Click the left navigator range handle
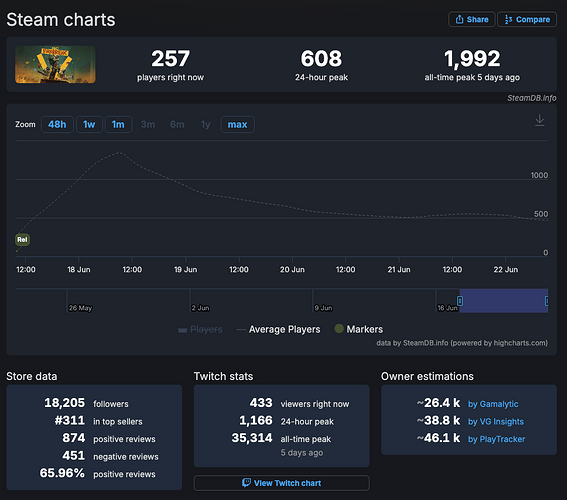Screen dimensions: 567x500 point(460,301)
